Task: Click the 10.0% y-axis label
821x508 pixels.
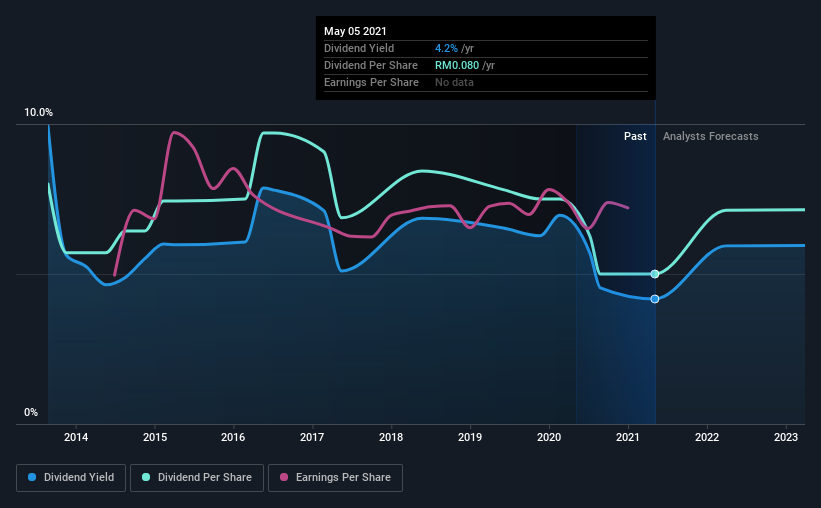Action: coord(38,113)
